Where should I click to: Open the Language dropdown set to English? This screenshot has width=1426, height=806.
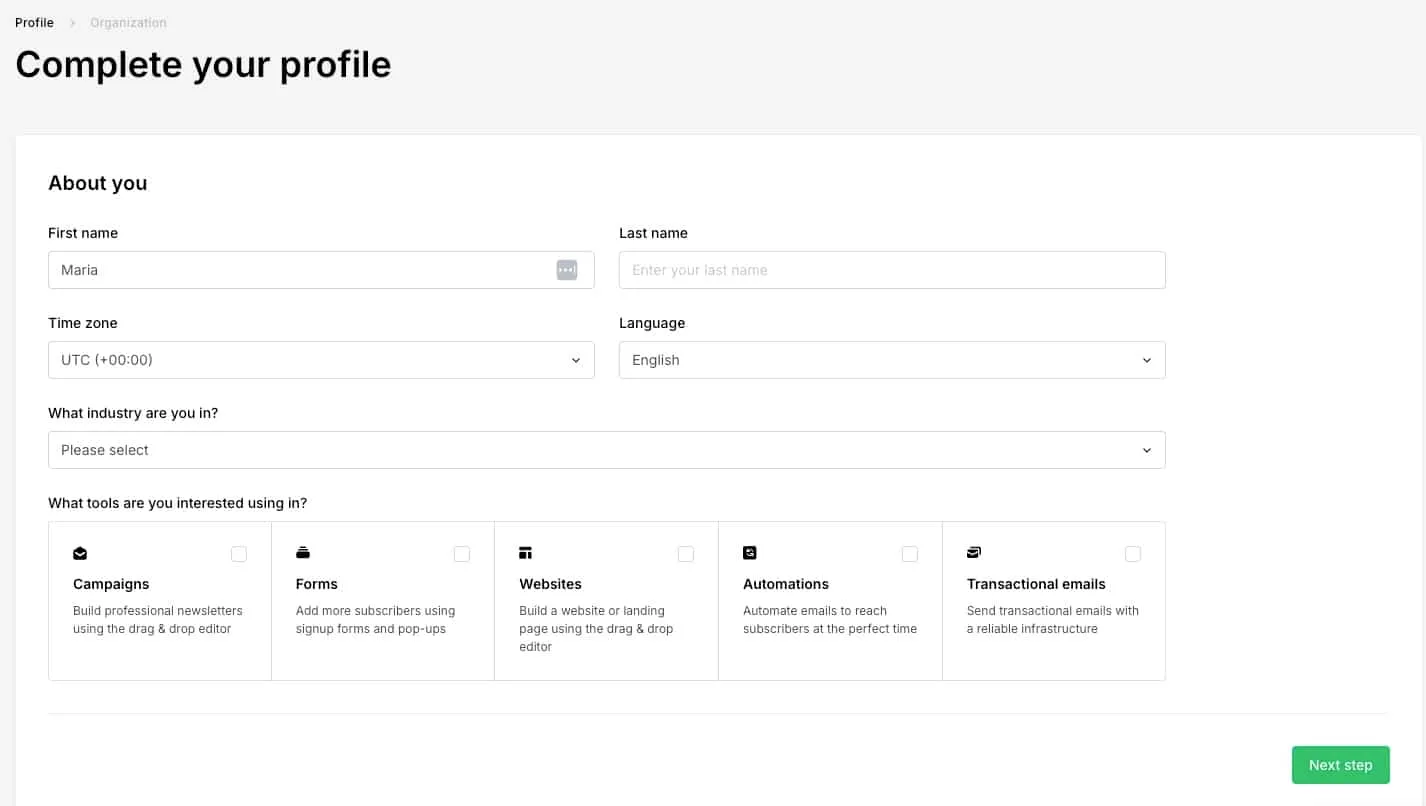coord(892,360)
